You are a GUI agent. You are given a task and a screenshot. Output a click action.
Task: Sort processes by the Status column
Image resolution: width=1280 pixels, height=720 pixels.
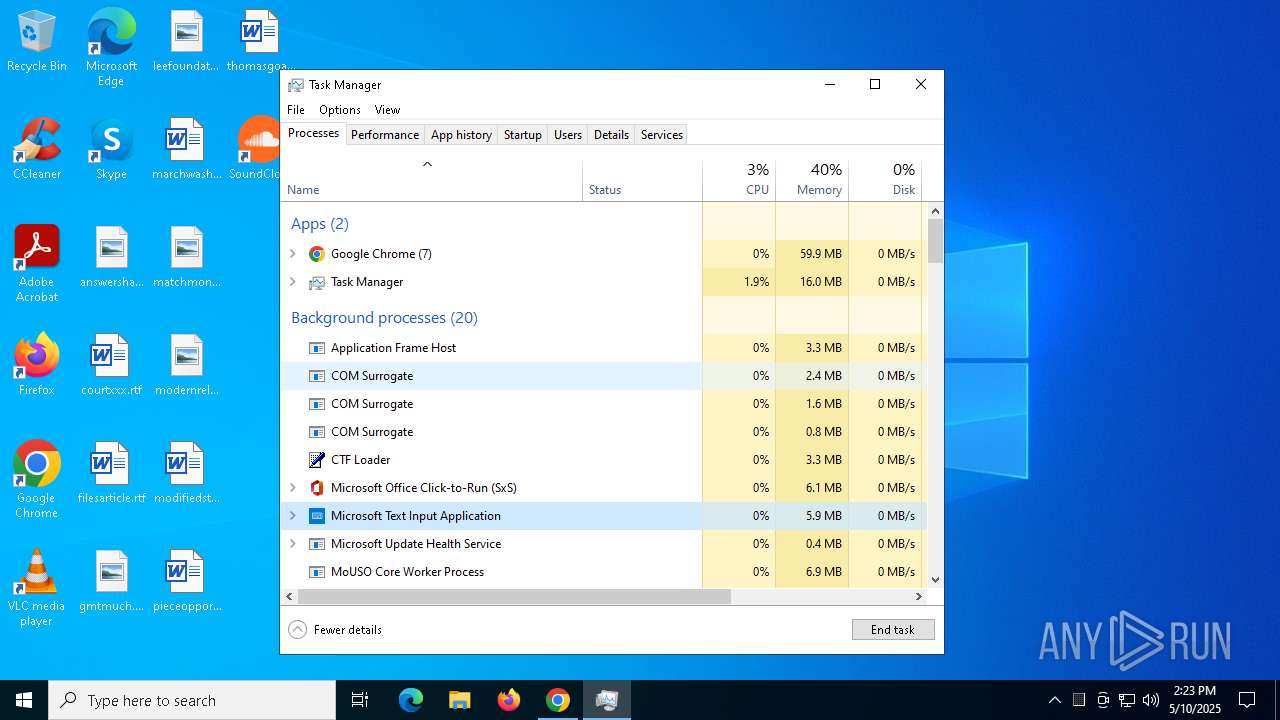[x=643, y=180]
